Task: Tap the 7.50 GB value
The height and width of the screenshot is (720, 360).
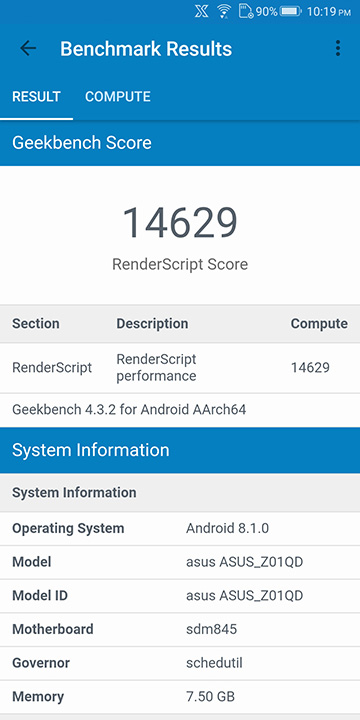Action: [x=210, y=697]
